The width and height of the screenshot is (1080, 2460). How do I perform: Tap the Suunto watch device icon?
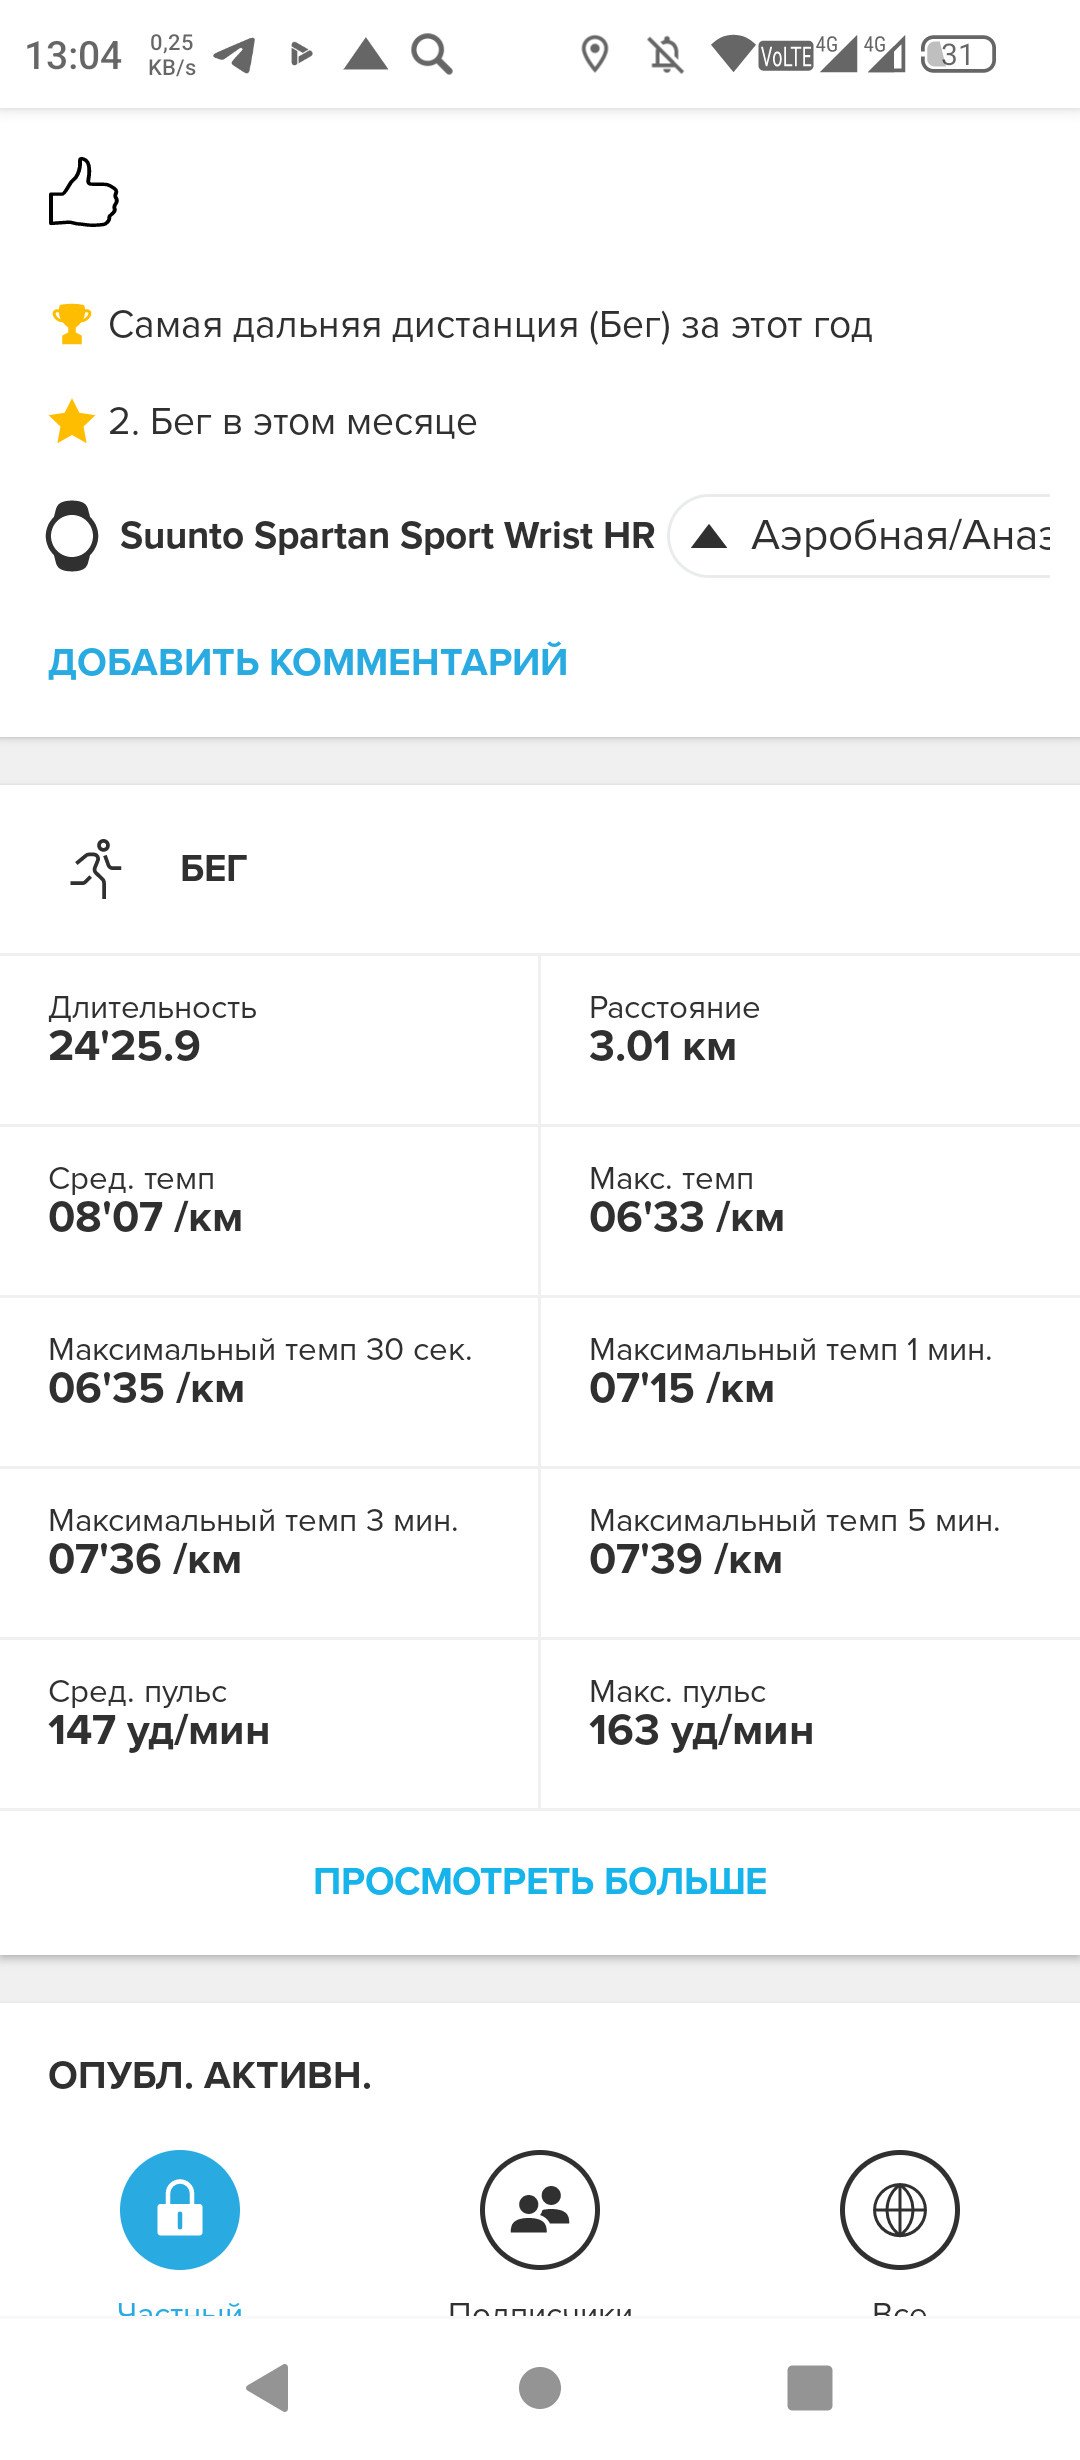pos(72,536)
